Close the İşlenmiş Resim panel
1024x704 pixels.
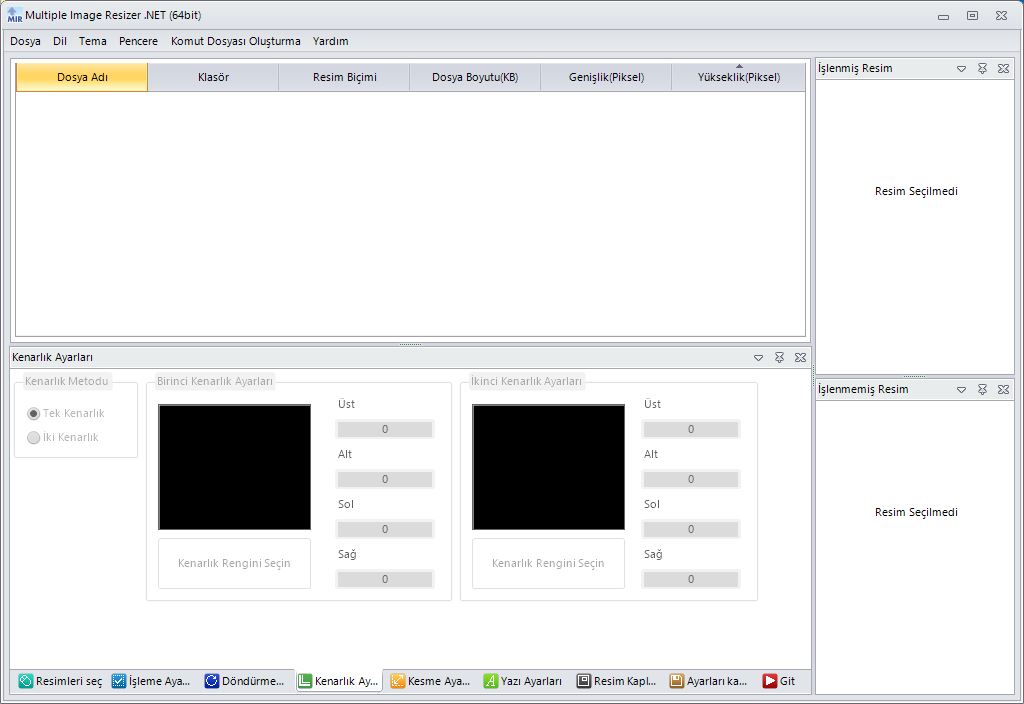tap(1004, 69)
